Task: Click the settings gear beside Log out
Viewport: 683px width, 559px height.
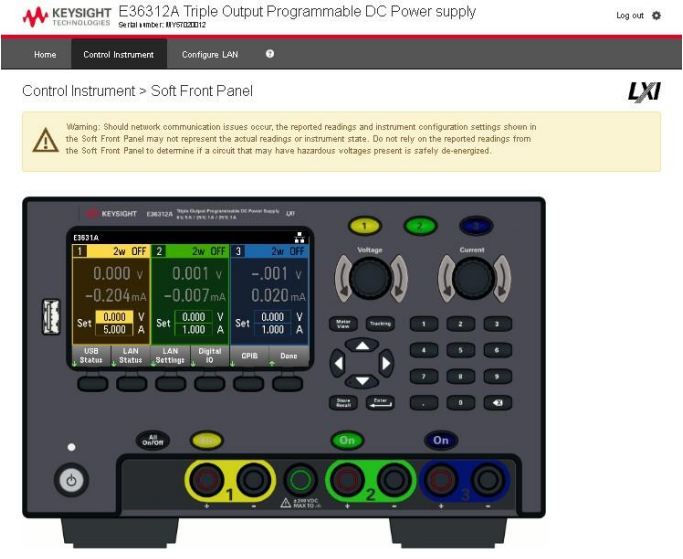Action: 657,16
